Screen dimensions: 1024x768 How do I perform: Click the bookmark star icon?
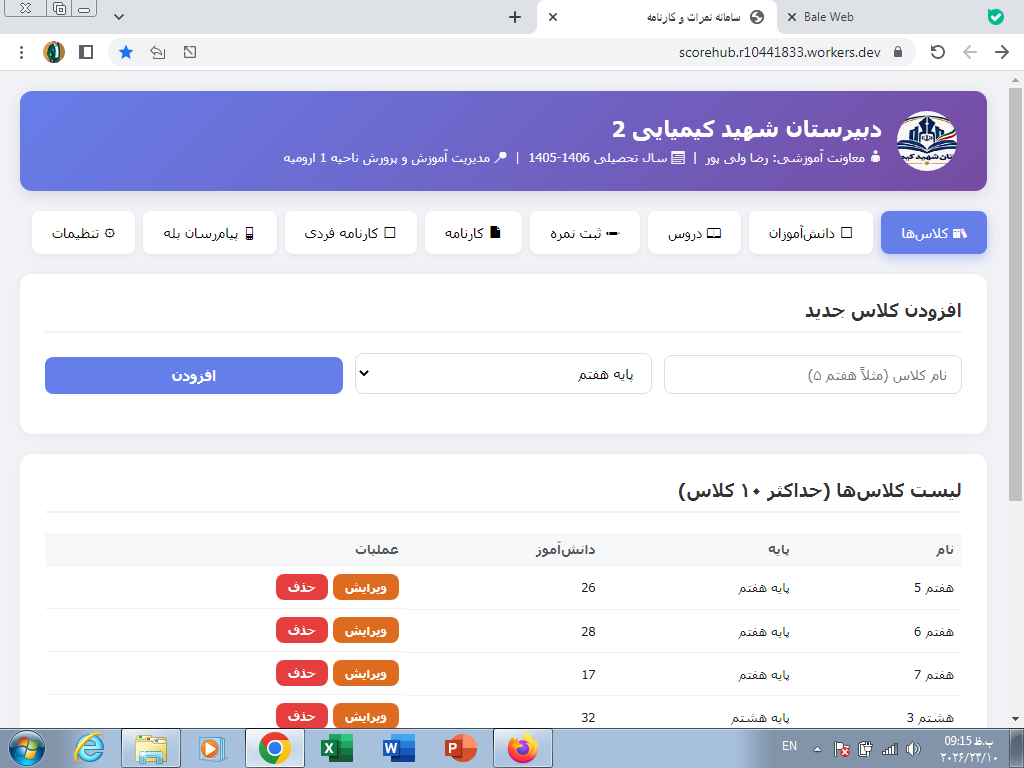point(126,52)
